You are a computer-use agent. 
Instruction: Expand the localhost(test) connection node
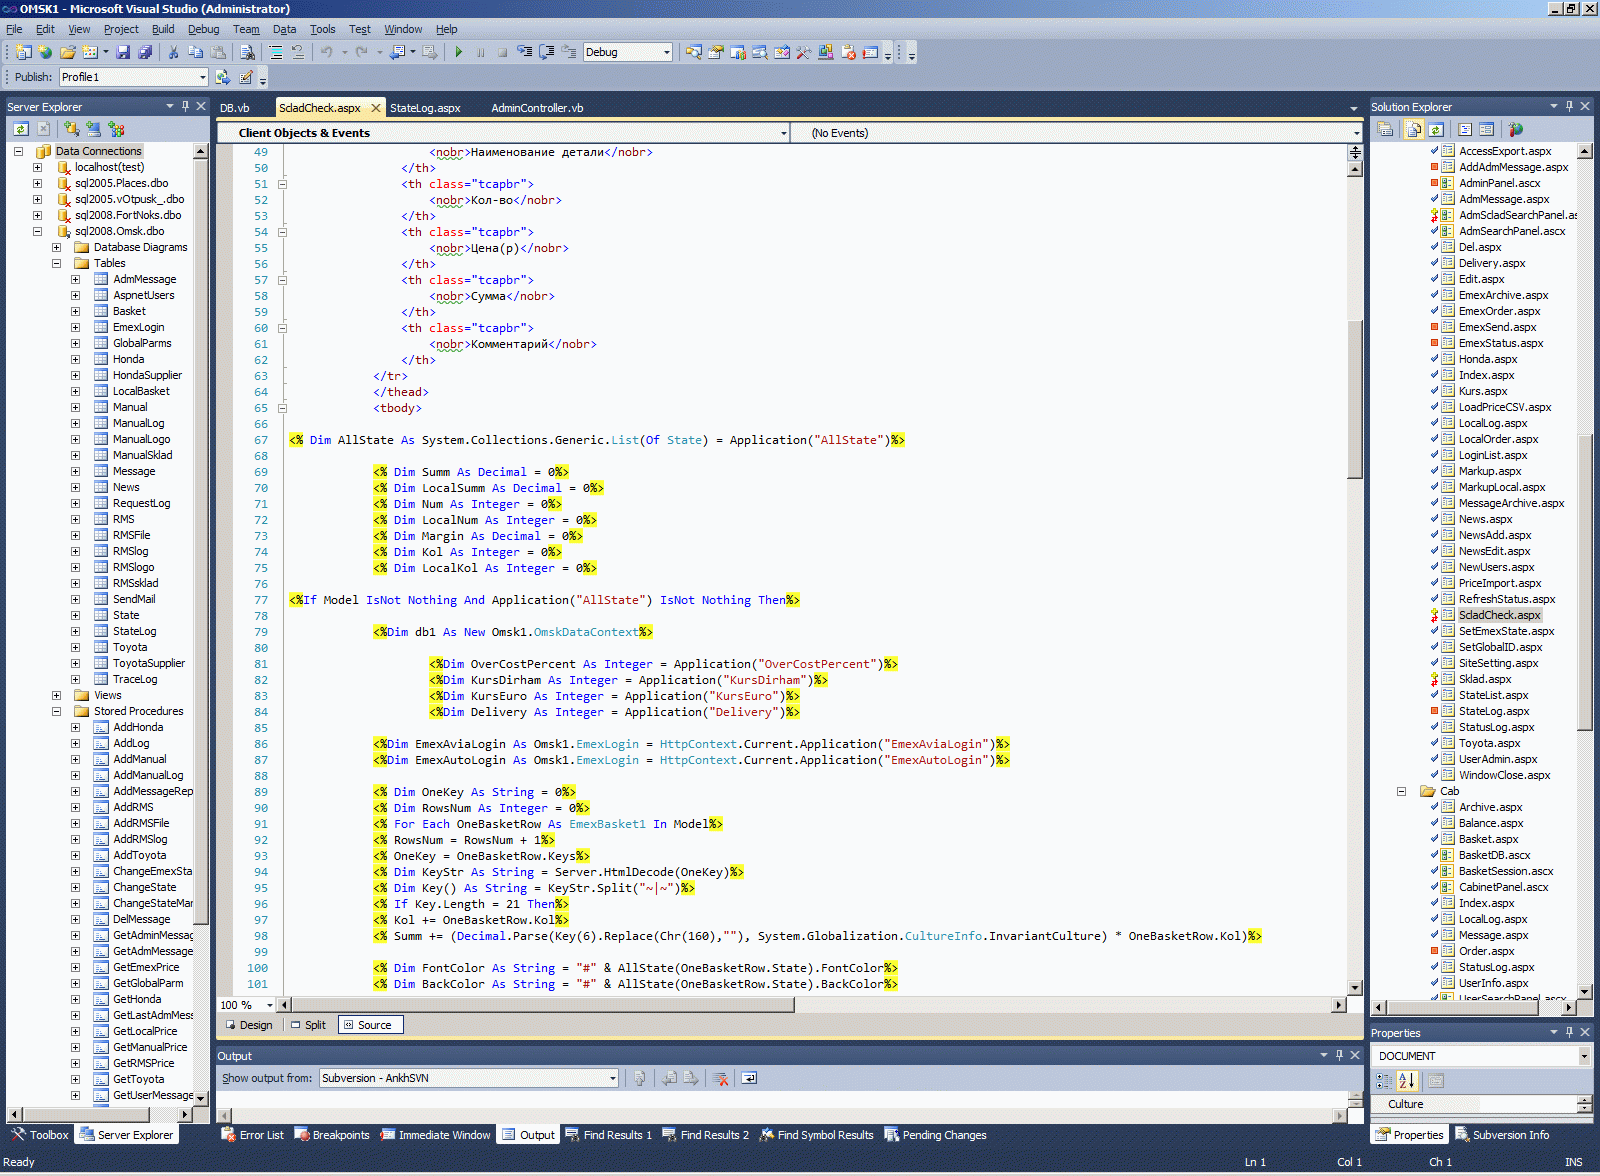click(x=37, y=167)
